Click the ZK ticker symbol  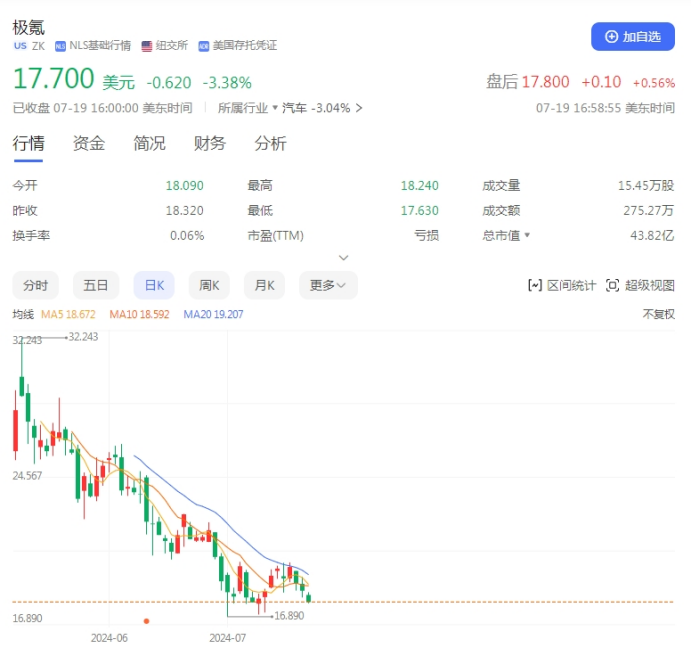pos(38,46)
